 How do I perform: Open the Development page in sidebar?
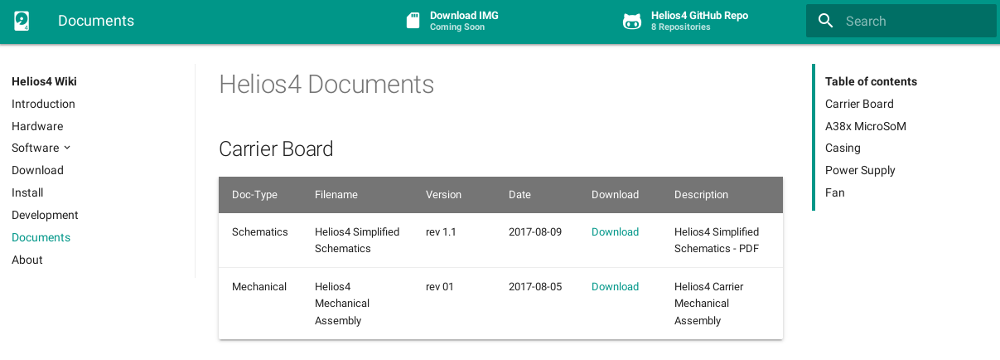[x=45, y=215]
